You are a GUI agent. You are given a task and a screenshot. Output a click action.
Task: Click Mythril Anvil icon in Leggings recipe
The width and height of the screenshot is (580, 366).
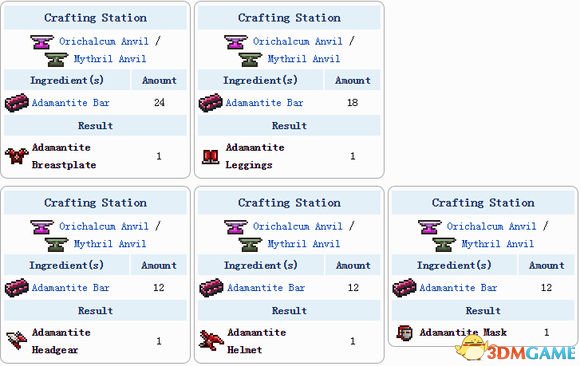pos(250,59)
